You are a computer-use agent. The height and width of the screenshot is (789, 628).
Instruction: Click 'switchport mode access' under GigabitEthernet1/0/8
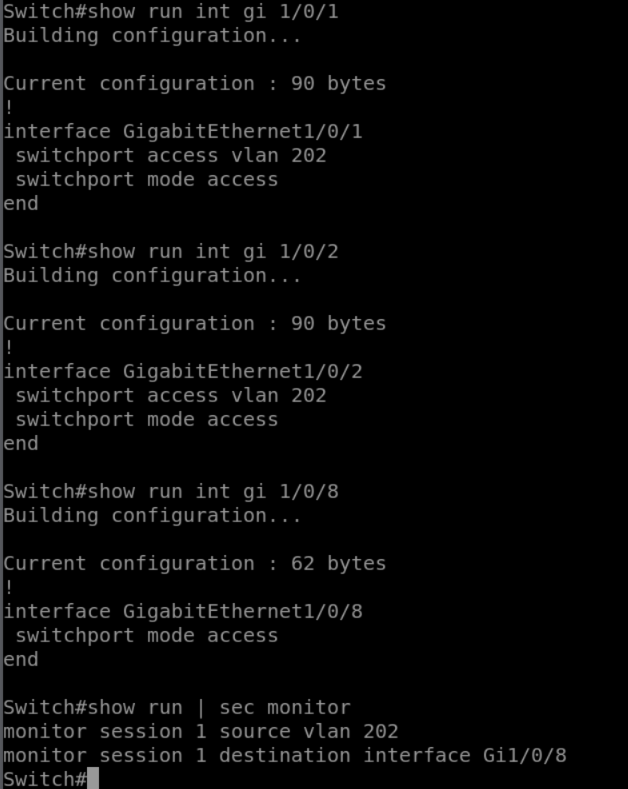[x=146, y=635]
